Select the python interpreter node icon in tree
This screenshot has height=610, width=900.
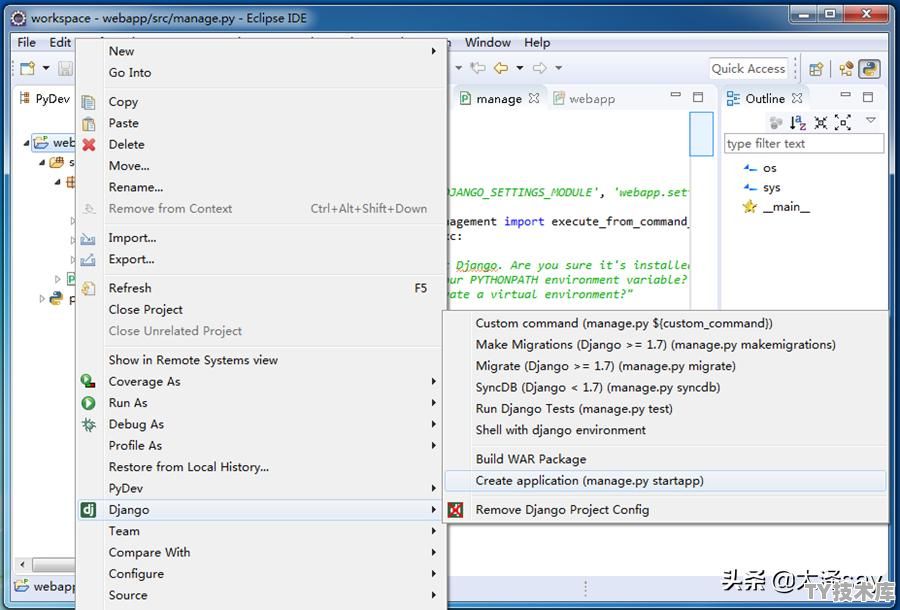point(56,298)
